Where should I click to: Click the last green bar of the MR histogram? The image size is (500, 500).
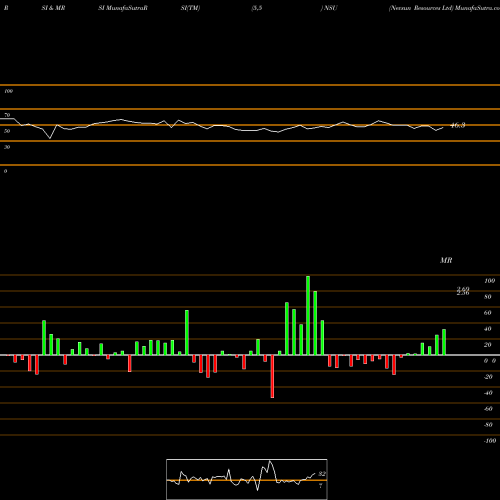pyautogui.click(x=444, y=342)
